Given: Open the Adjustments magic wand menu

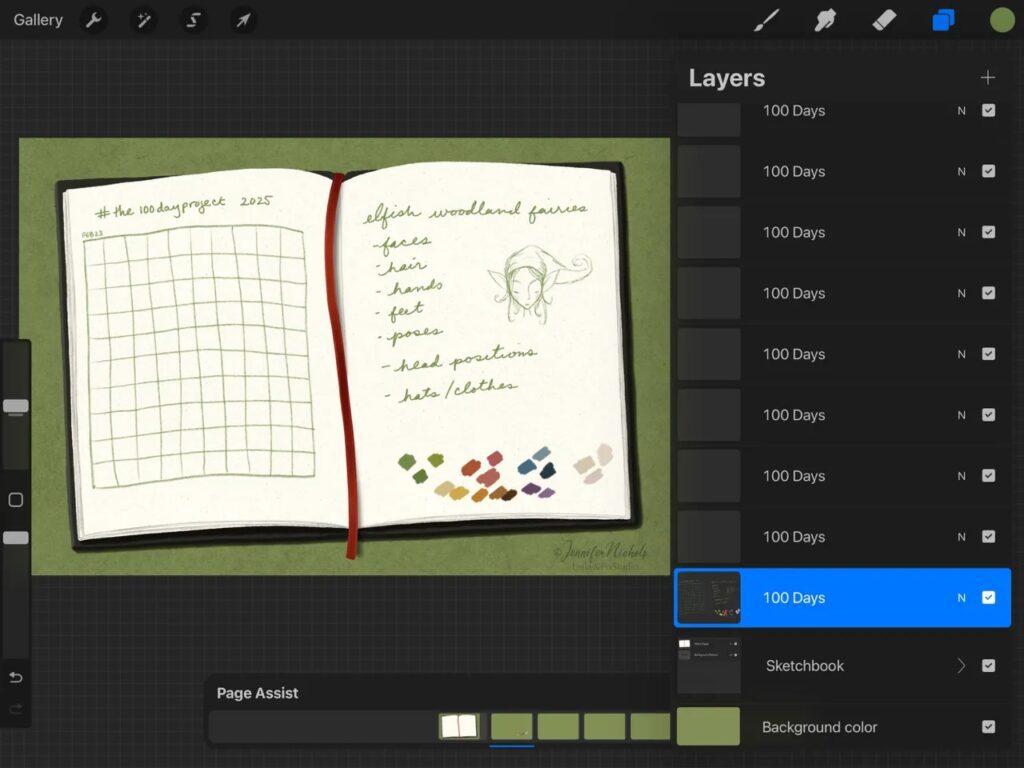Looking at the screenshot, I should click(x=144, y=20).
